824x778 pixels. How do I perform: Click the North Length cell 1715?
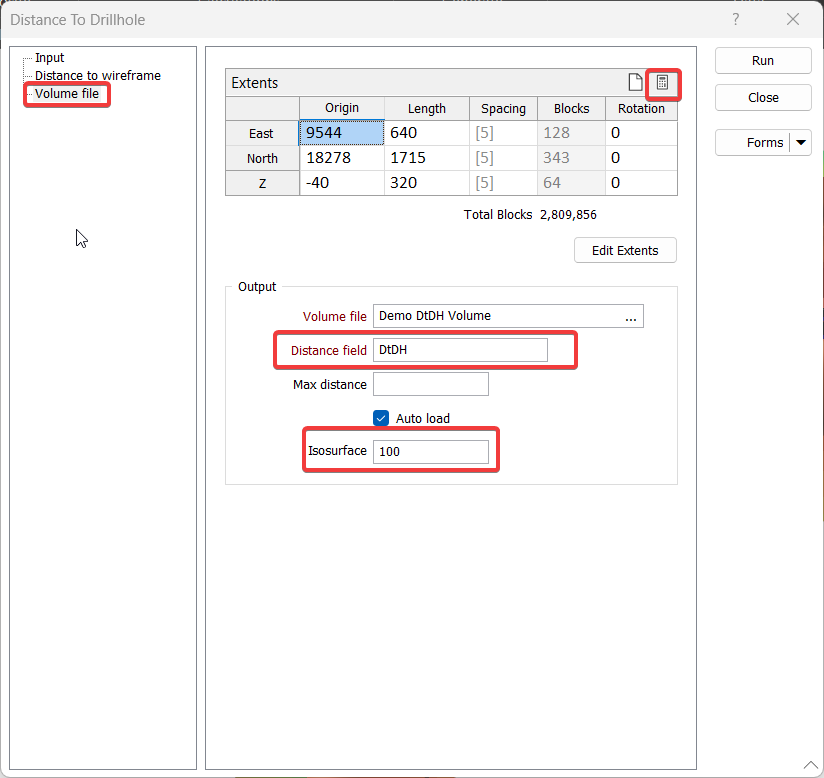(426, 158)
